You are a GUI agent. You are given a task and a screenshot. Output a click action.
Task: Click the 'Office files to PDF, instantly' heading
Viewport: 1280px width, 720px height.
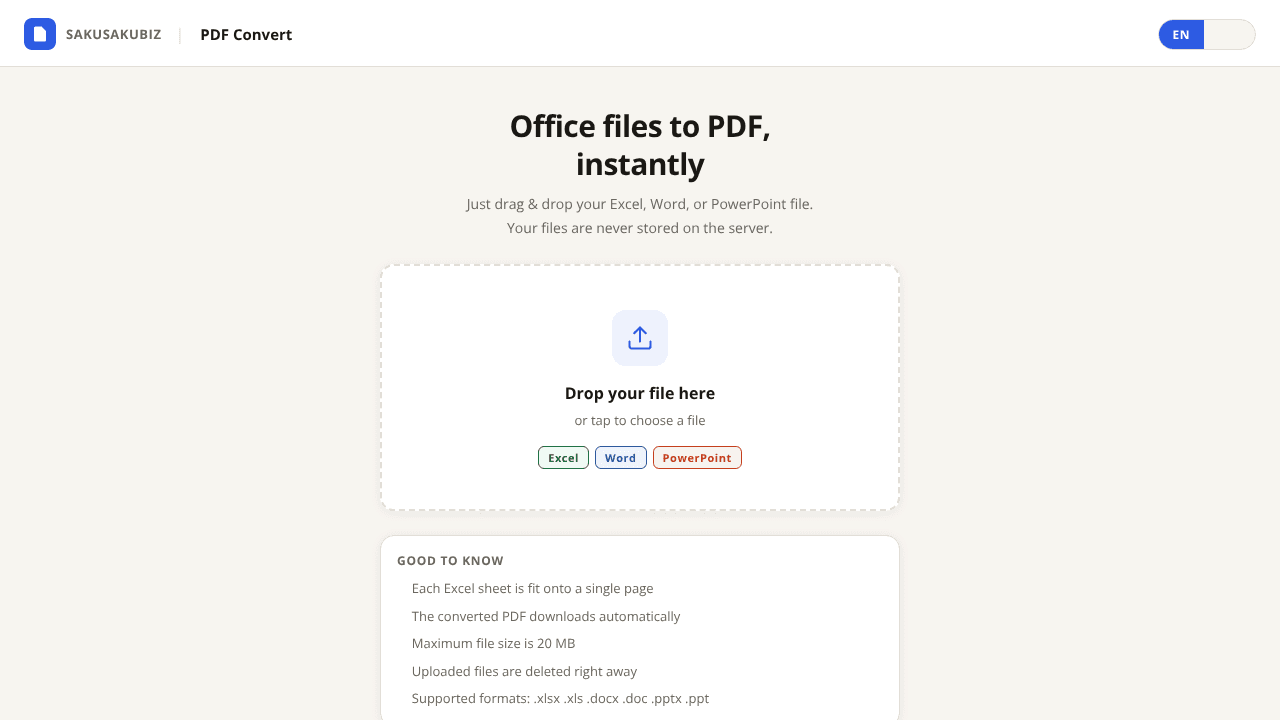[x=640, y=145]
